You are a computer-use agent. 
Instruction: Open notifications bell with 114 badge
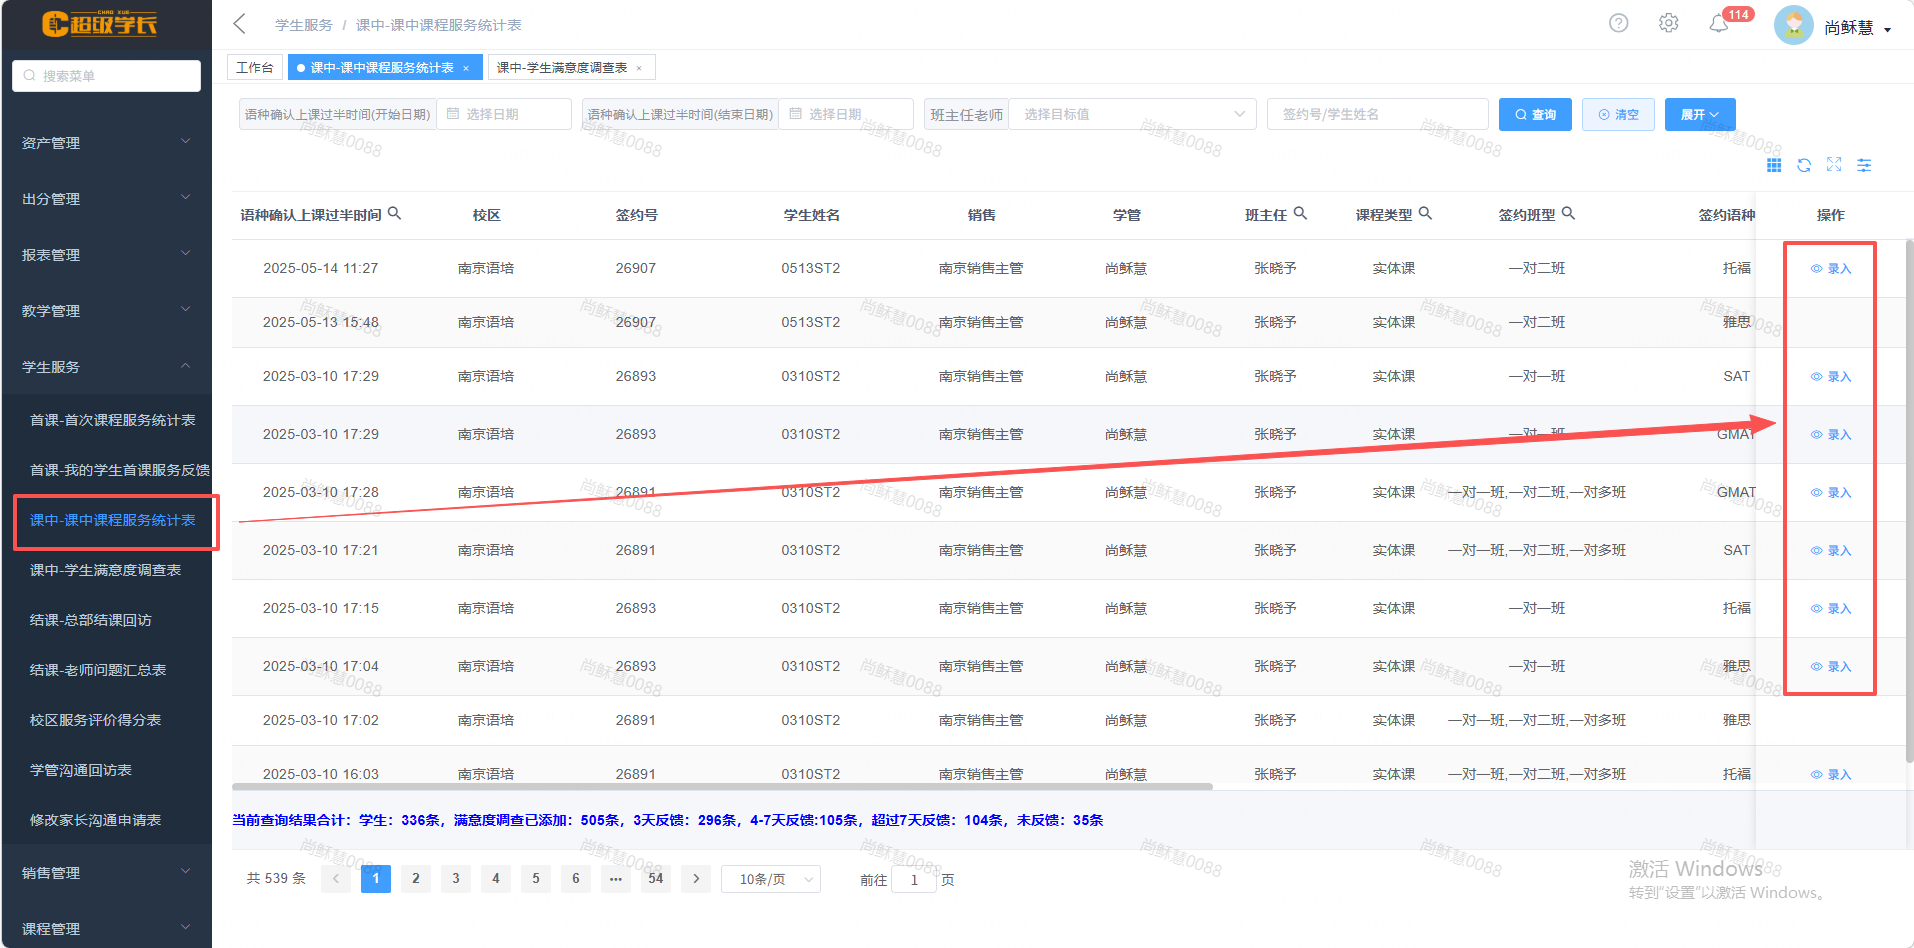[1719, 24]
